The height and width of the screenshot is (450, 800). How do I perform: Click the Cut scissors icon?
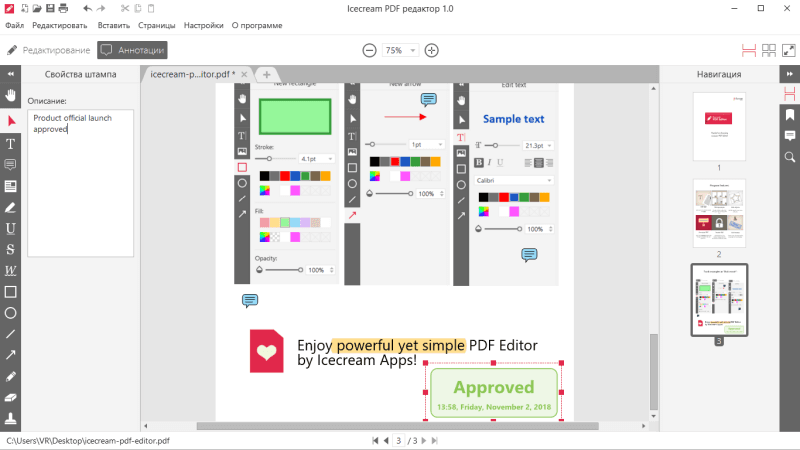(x=125, y=8)
